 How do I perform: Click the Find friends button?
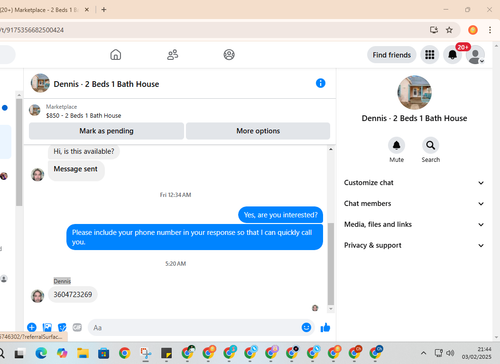392,55
